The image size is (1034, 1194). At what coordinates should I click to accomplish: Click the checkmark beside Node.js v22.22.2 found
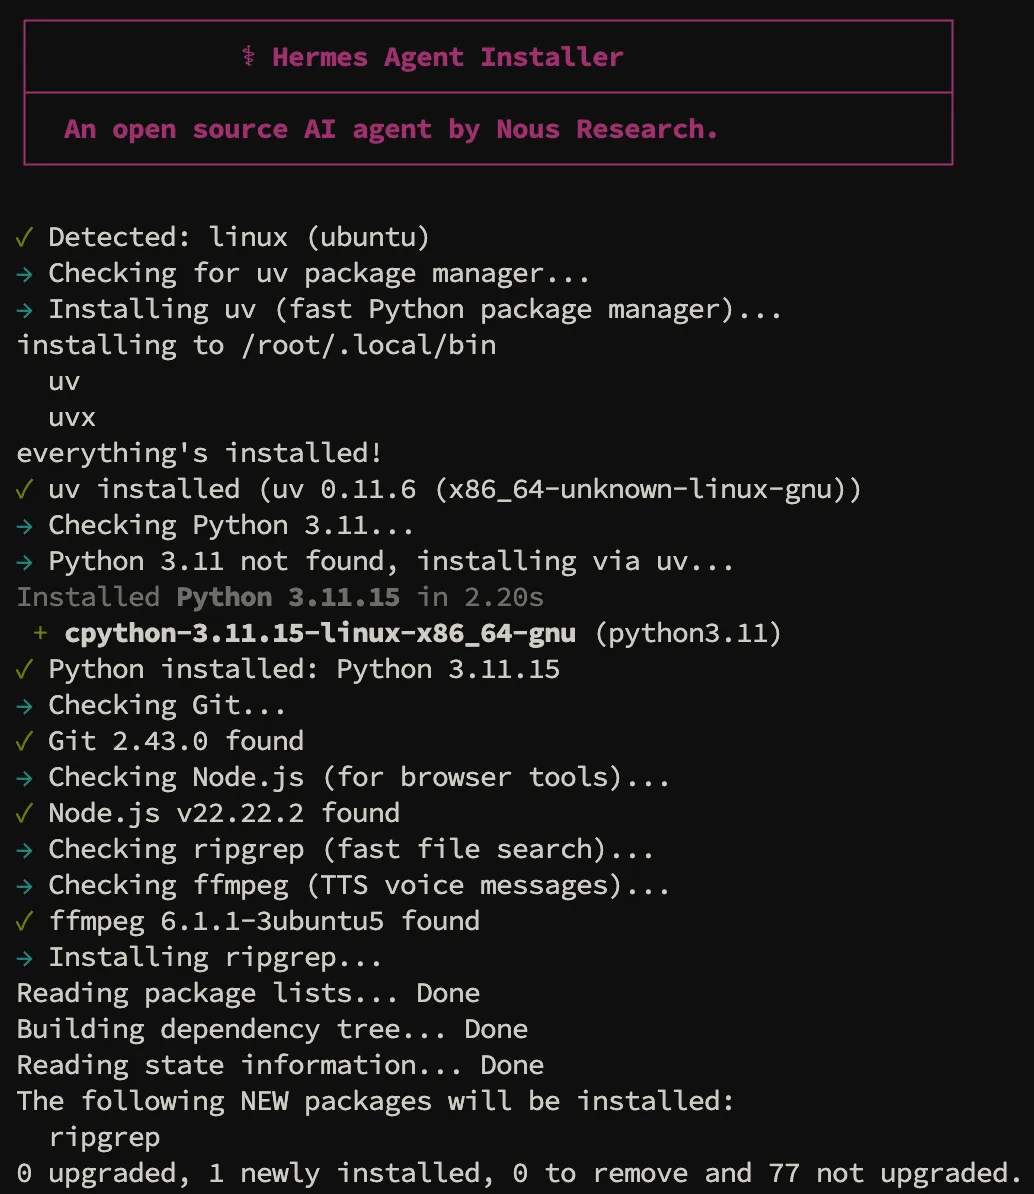[x=24, y=813]
